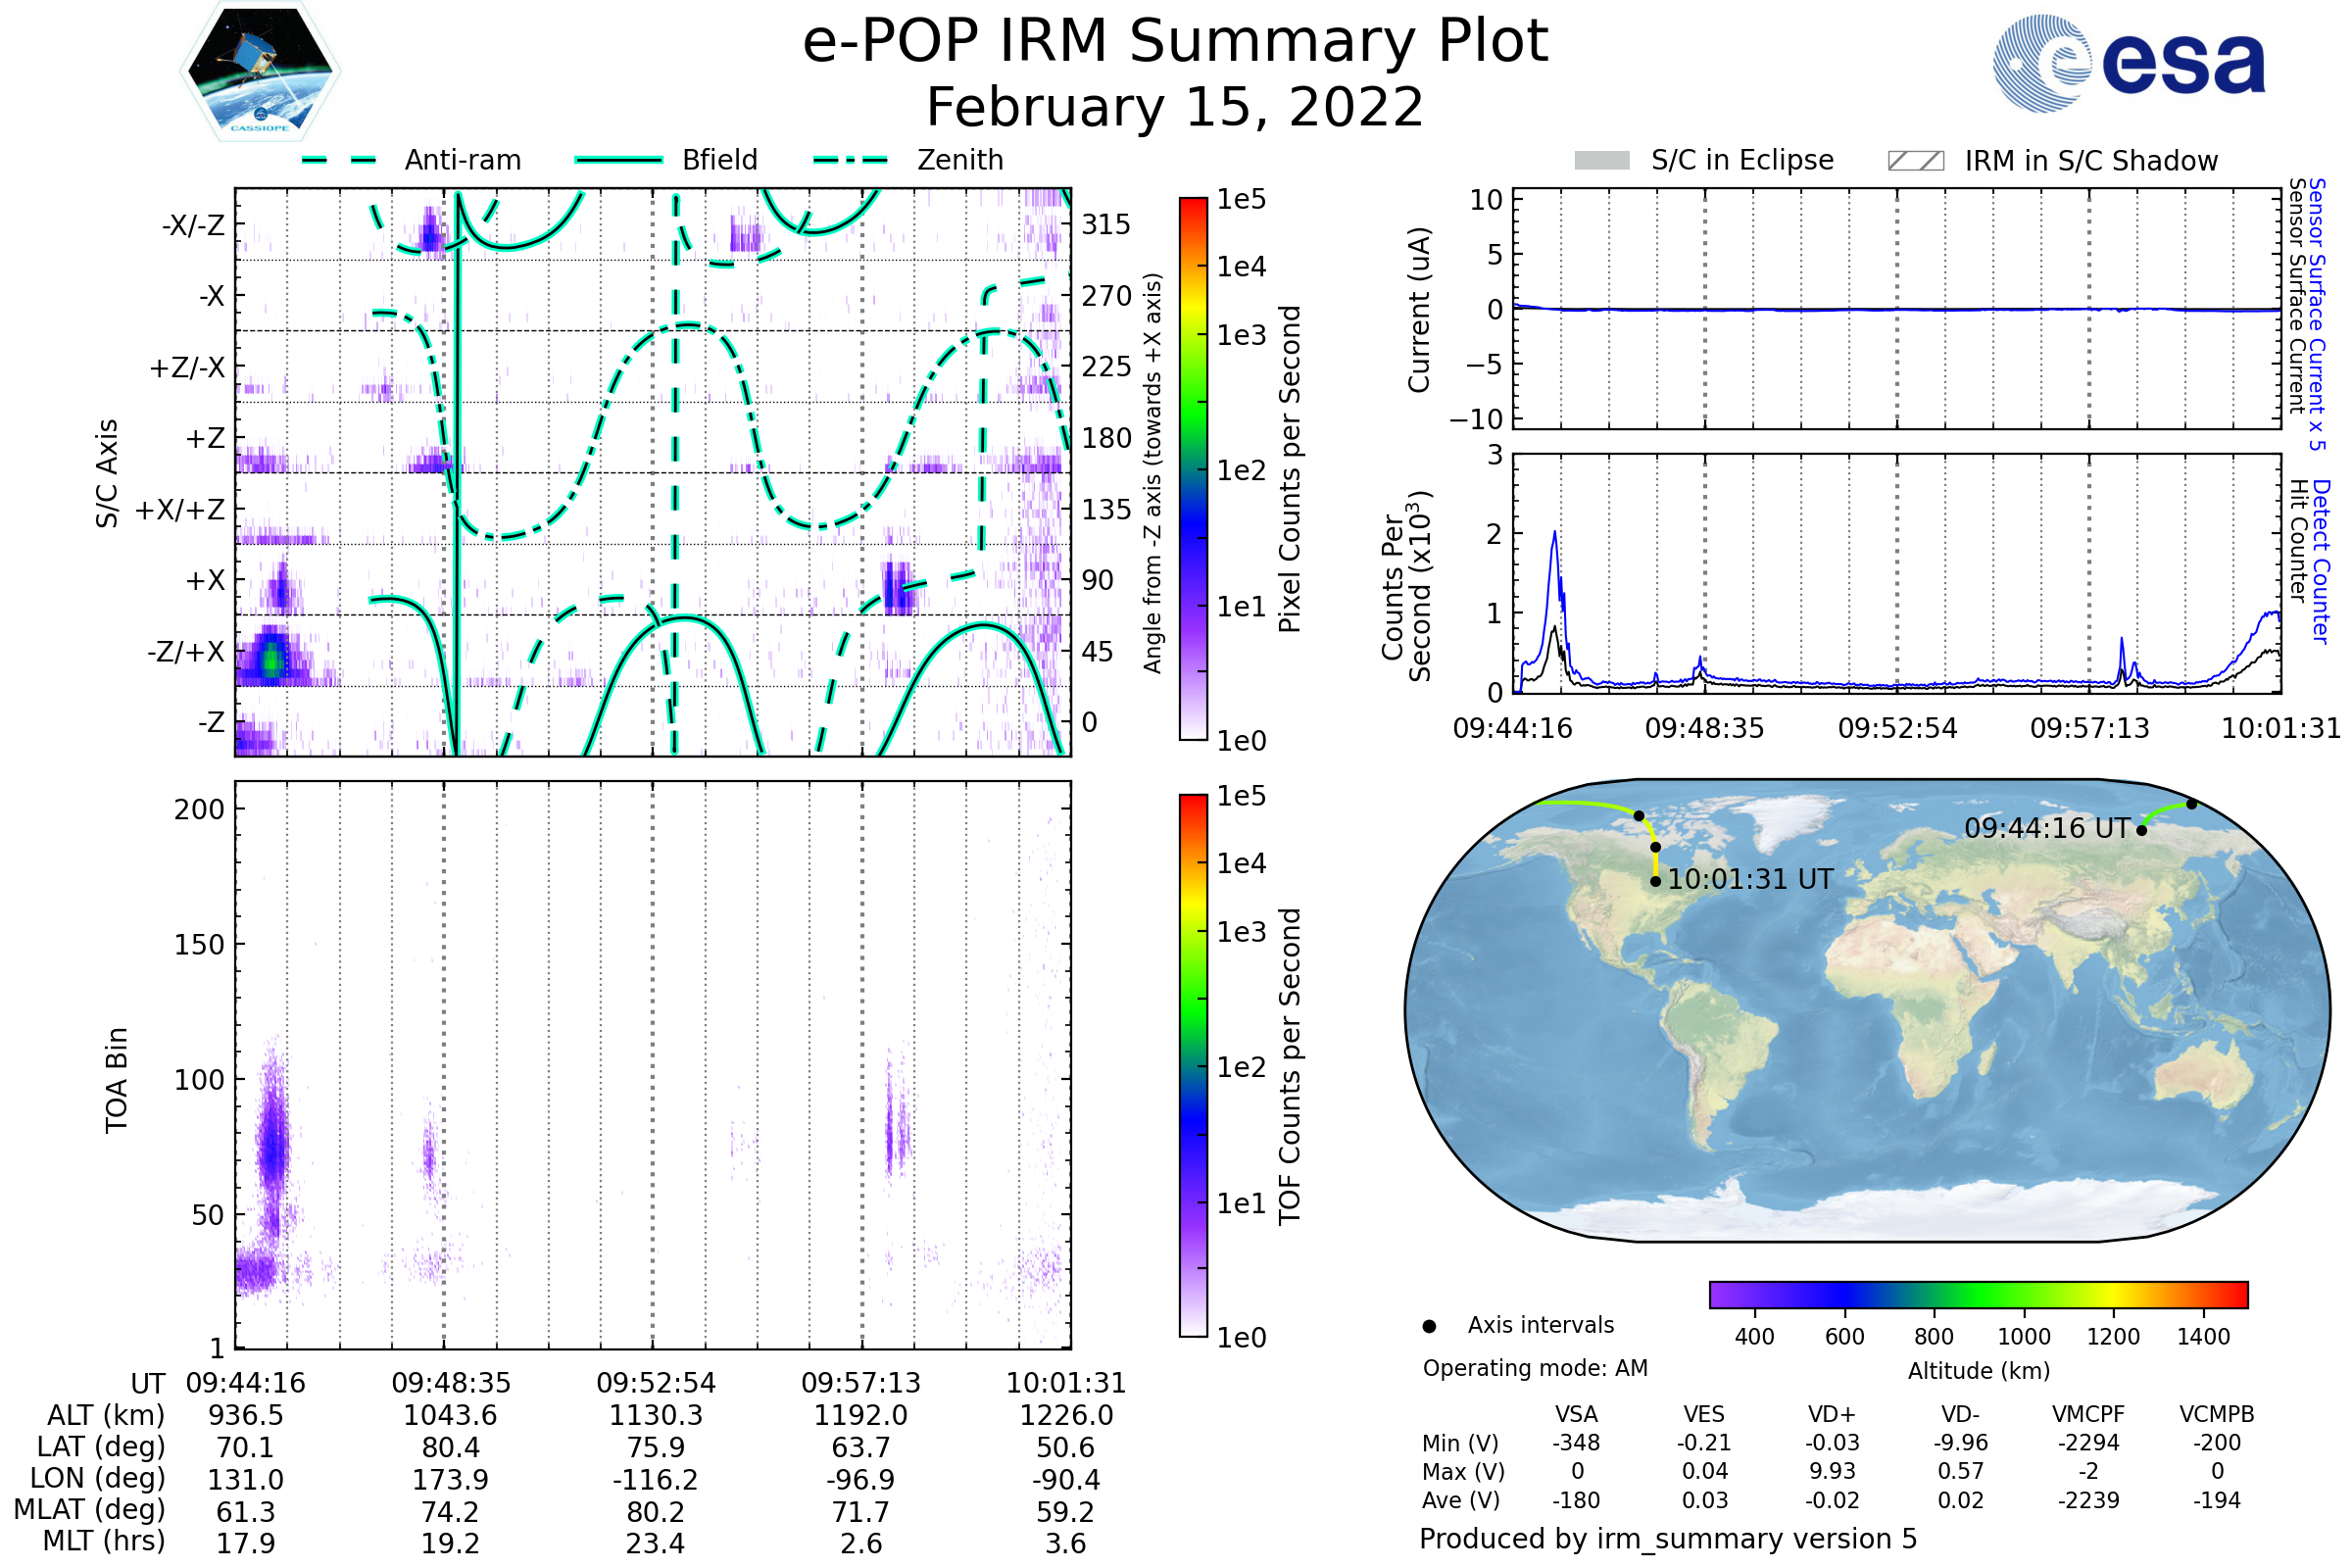Click the 'S/C Axis' axis label
The height and width of the screenshot is (1568, 2352).
pos(107,473)
